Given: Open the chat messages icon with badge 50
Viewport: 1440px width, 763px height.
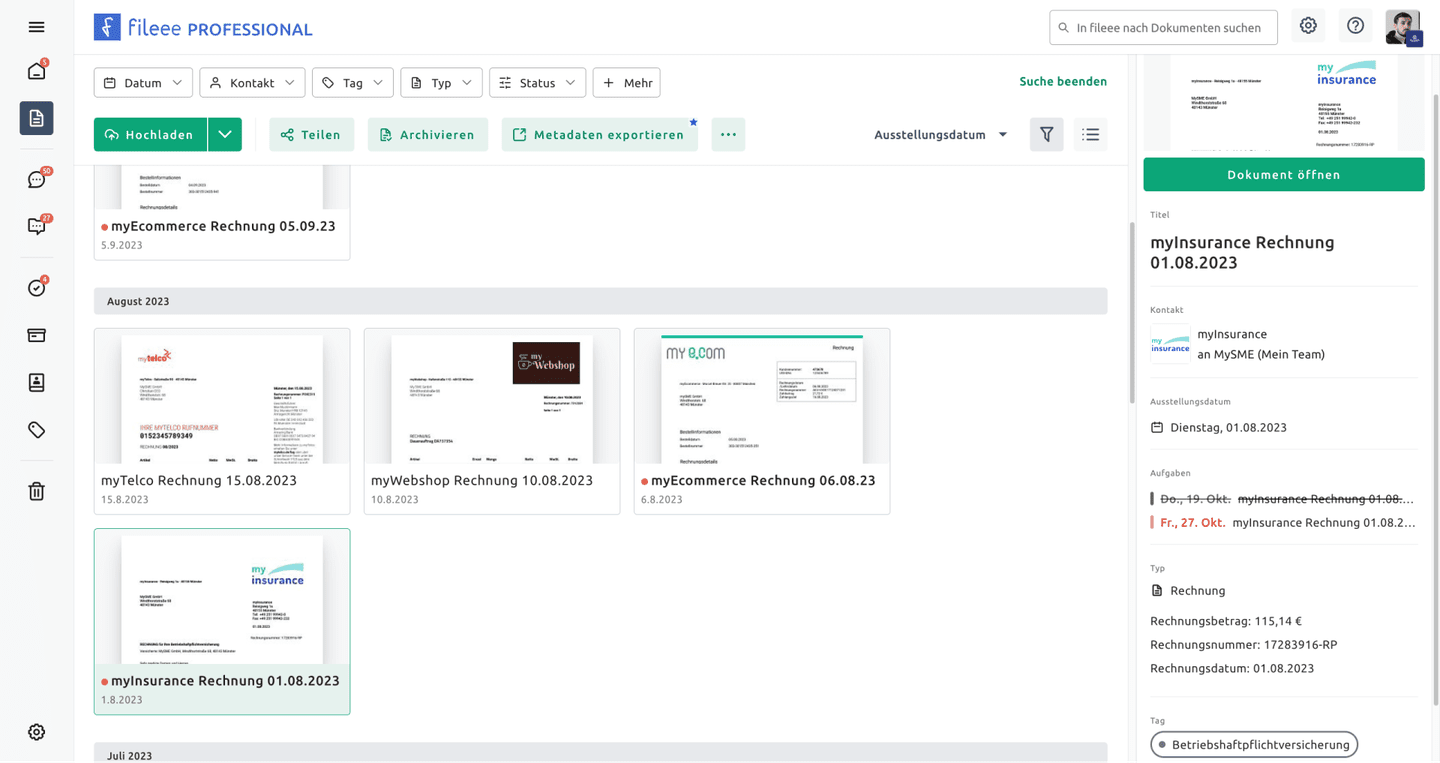Looking at the screenshot, I should pyautogui.click(x=37, y=180).
